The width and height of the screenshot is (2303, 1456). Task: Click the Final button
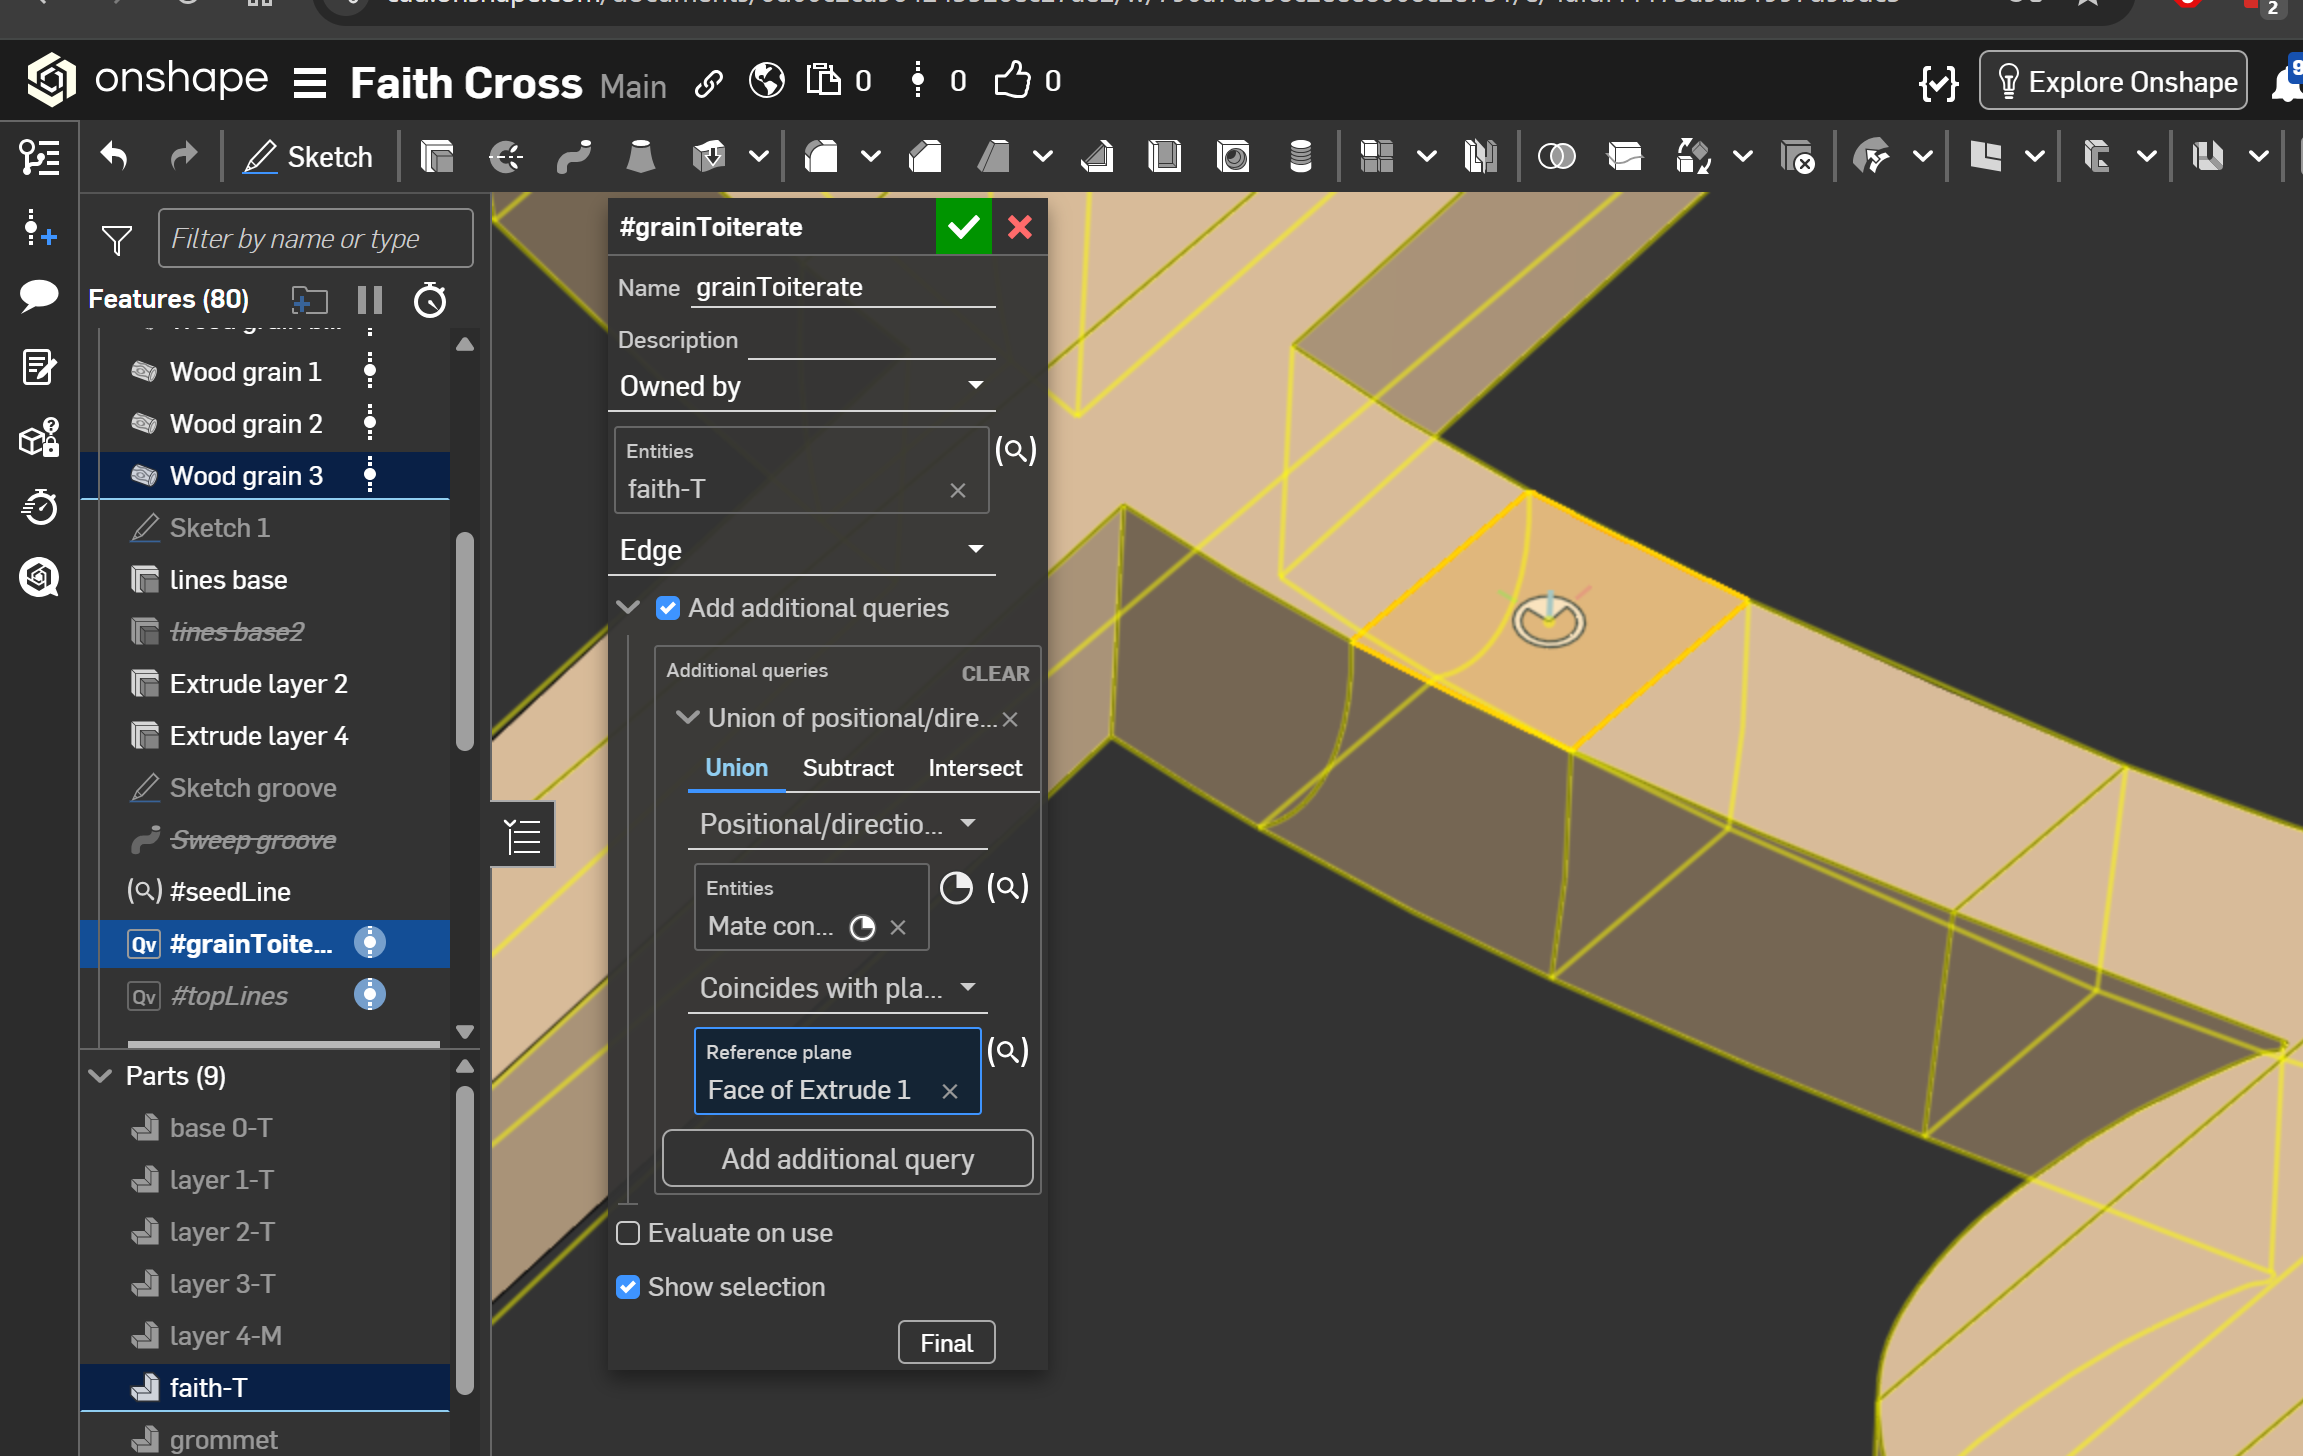point(946,1343)
